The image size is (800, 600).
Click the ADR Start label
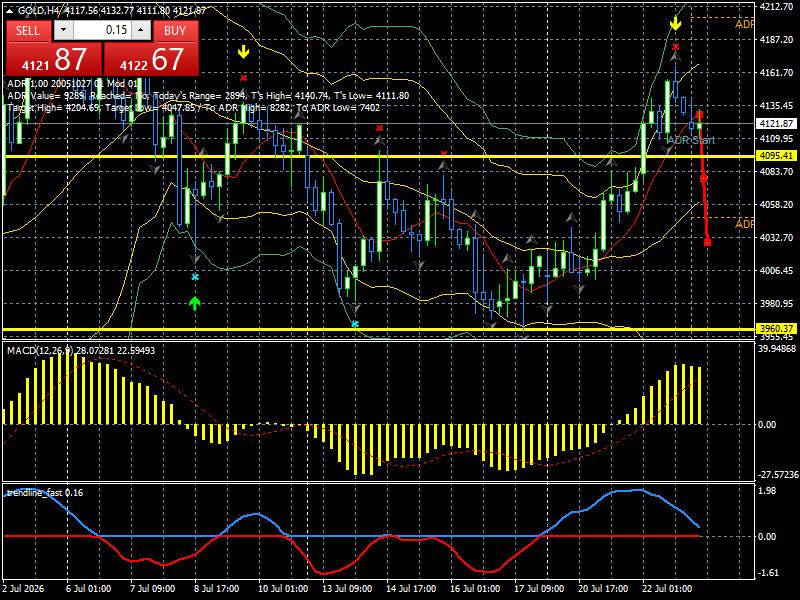(x=691, y=140)
